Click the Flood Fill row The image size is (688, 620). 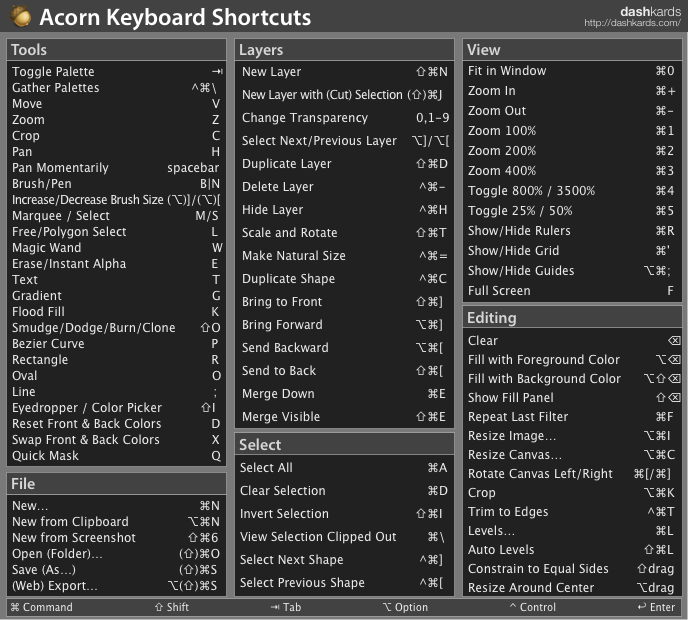[x=117, y=312]
